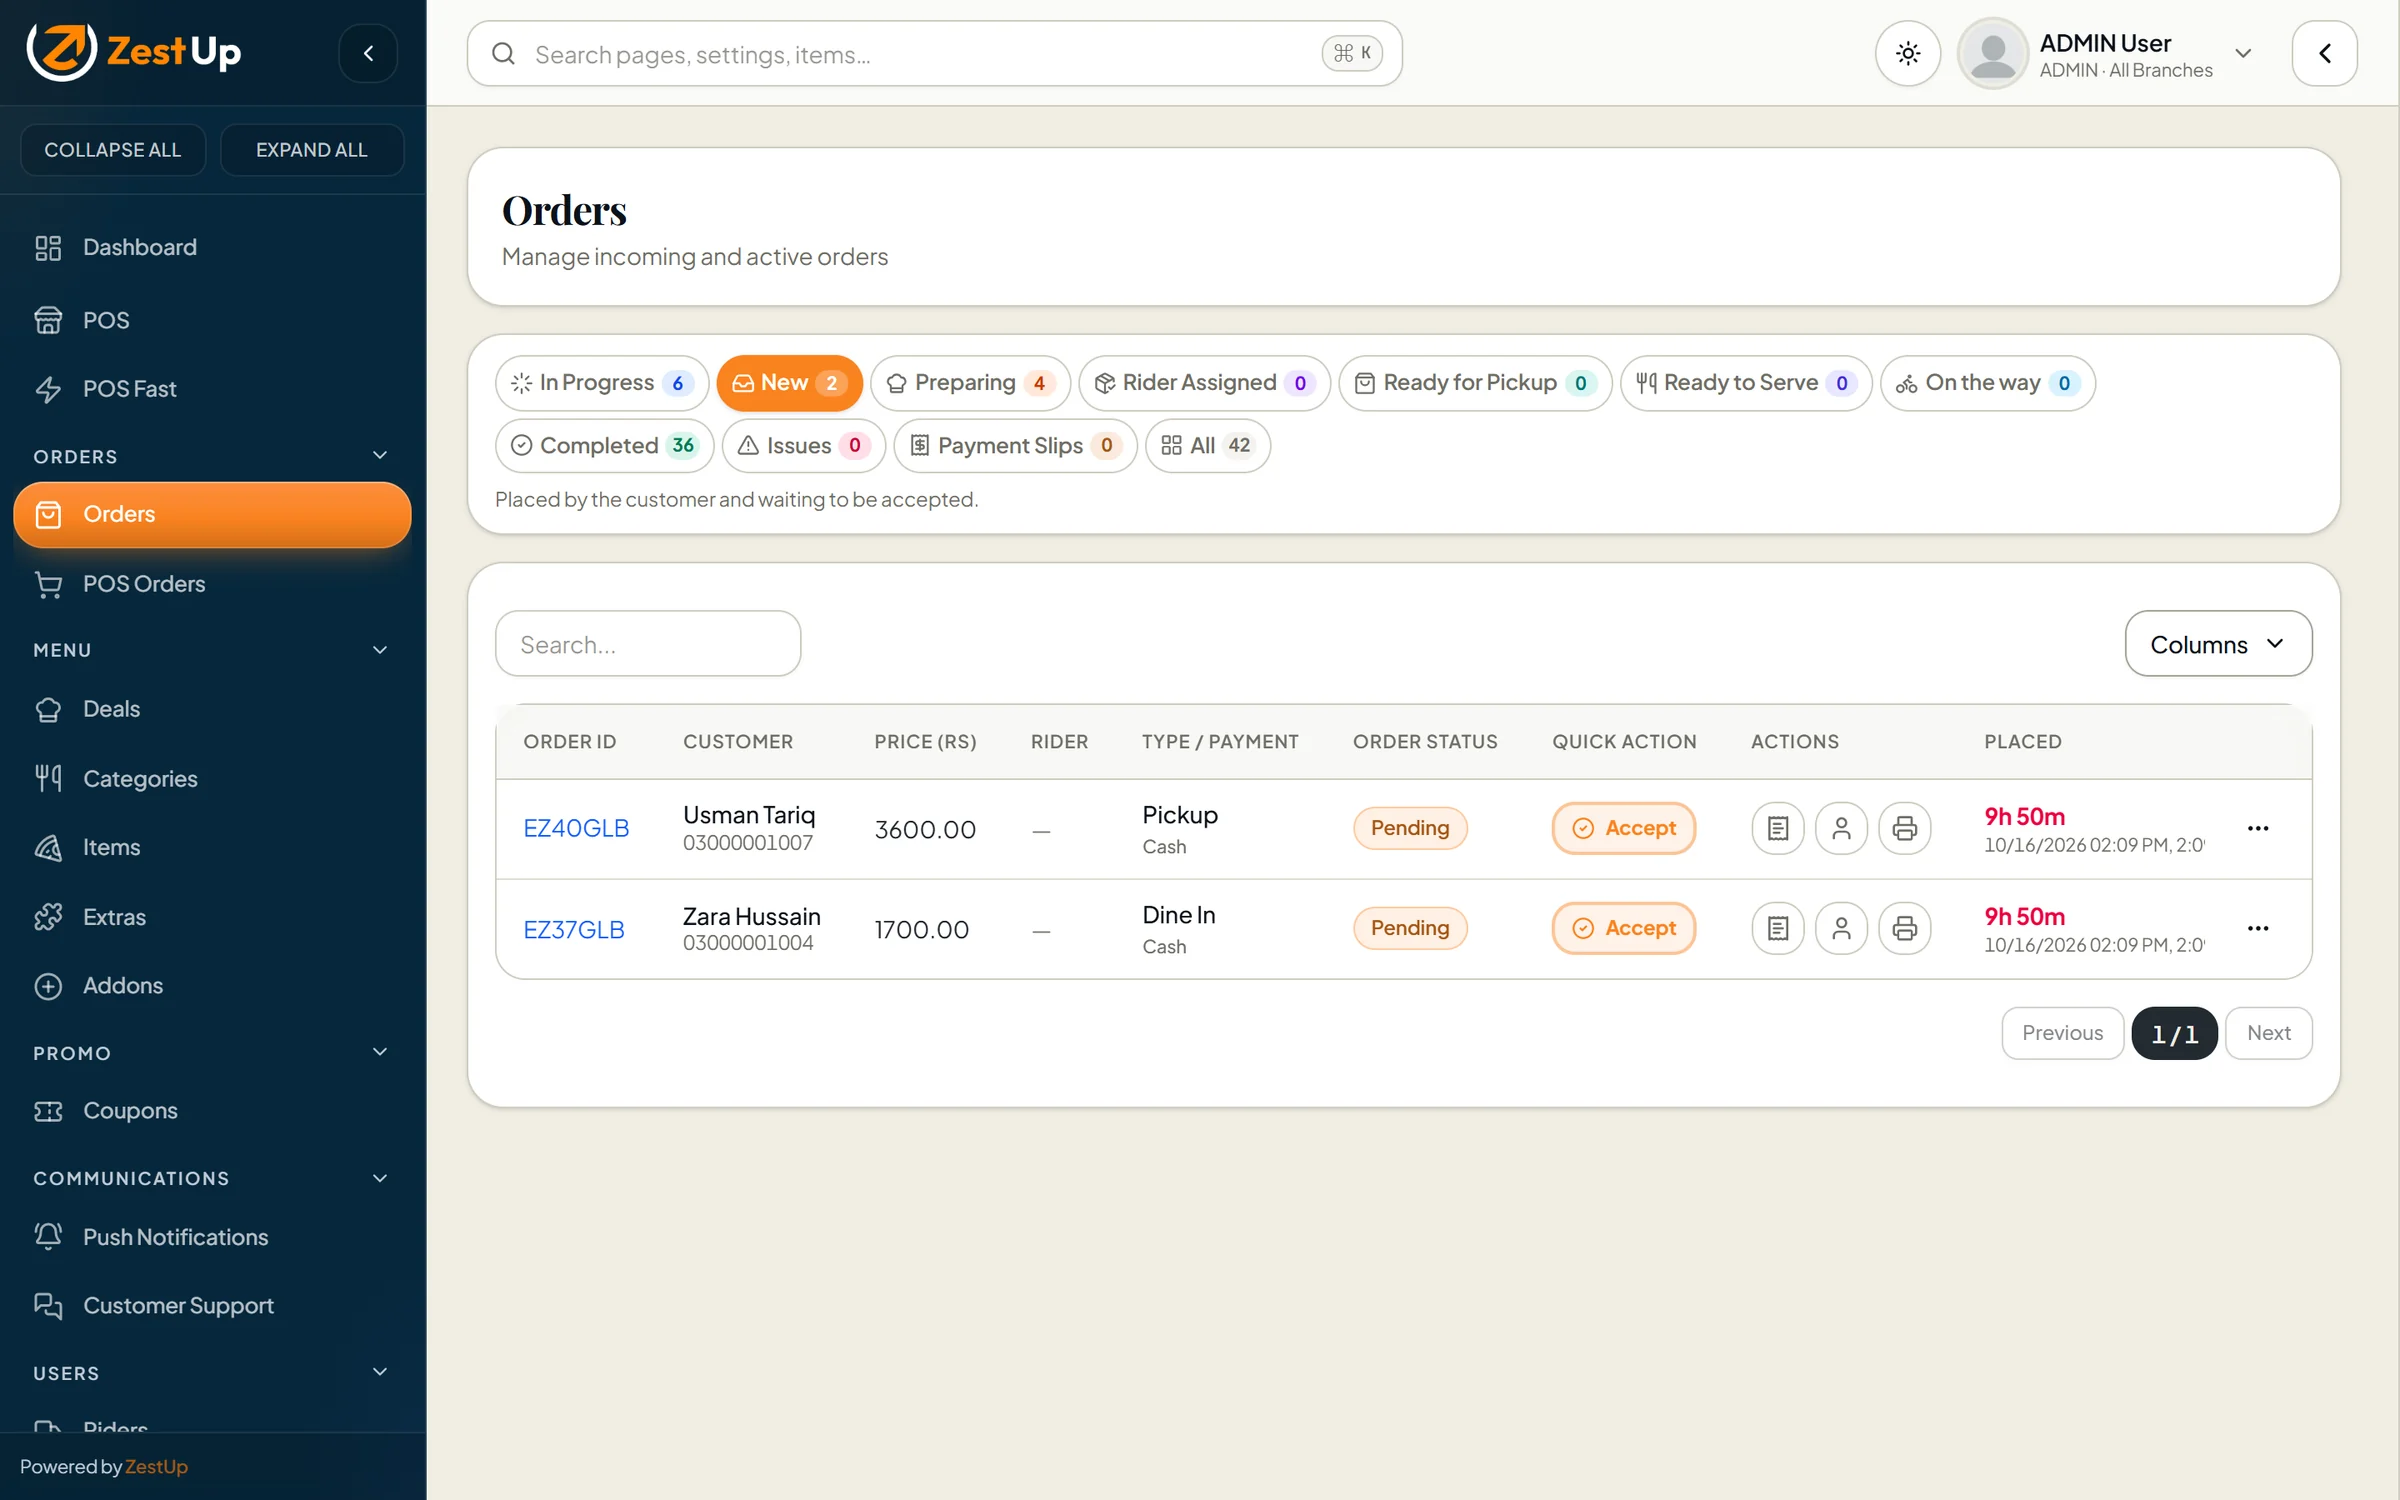Open POS Orders page
Screen dimensions: 2400x1500
tap(212, 583)
